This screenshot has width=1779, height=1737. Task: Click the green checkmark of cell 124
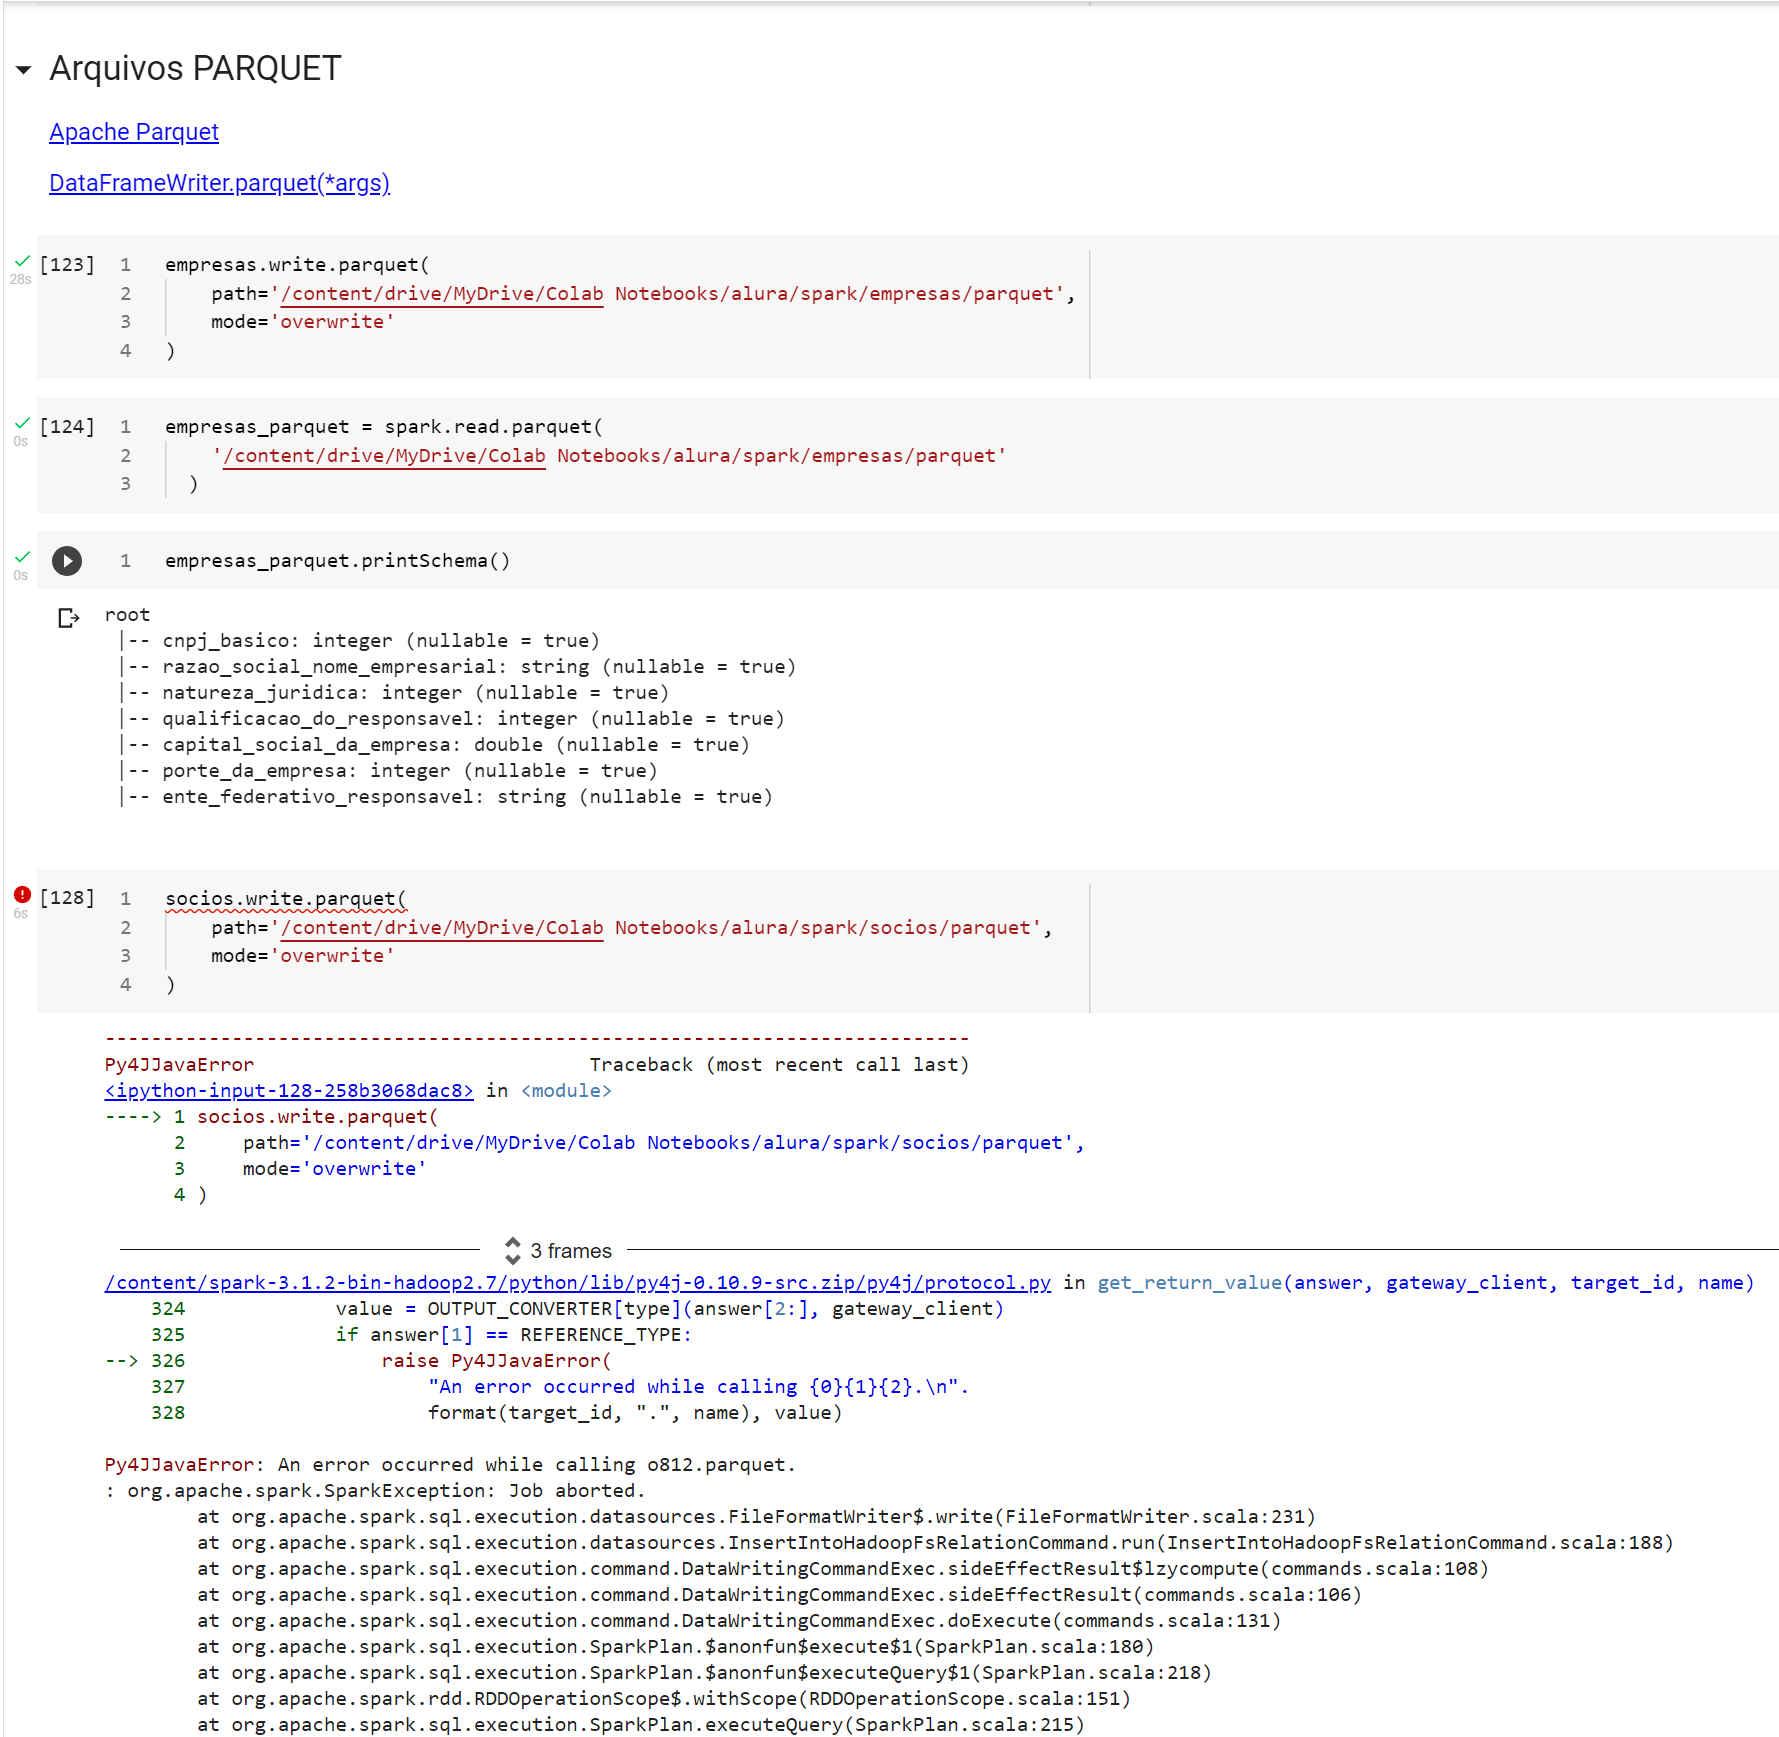click(x=22, y=423)
